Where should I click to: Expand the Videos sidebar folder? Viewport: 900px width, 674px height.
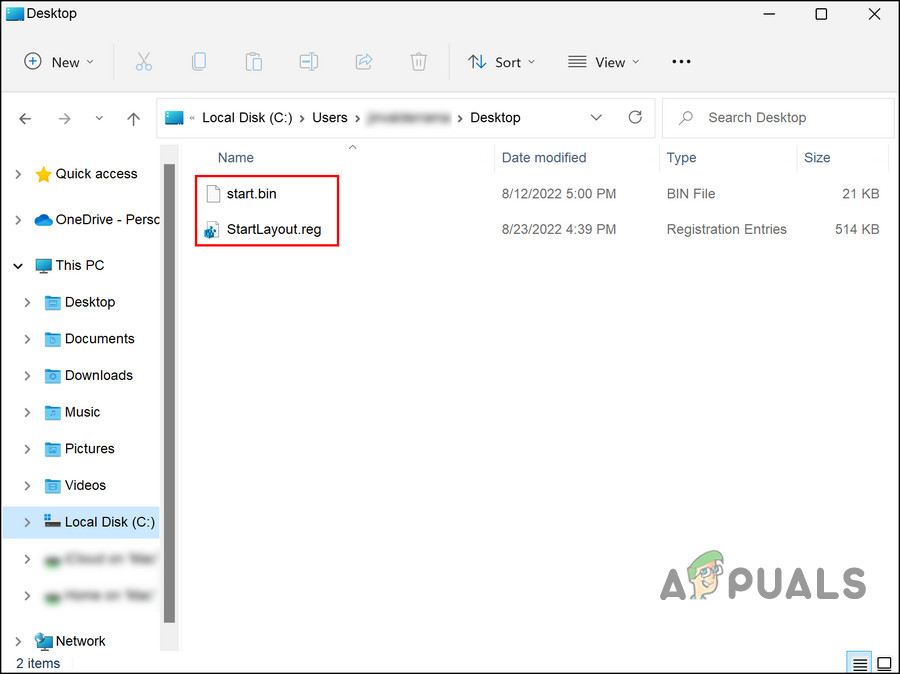point(27,486)
